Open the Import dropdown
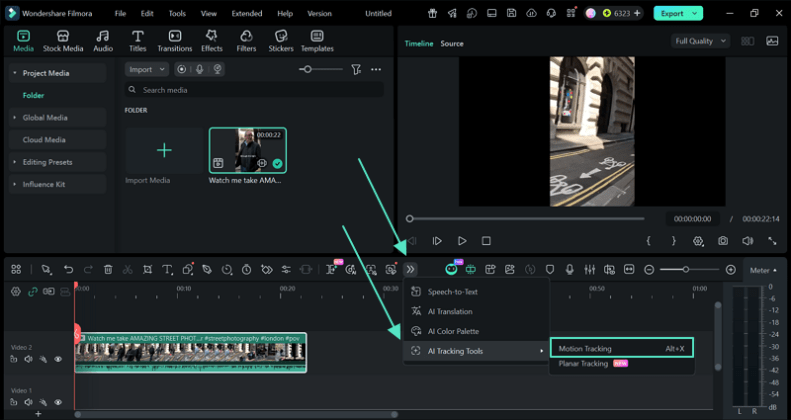 pos(146,70)
